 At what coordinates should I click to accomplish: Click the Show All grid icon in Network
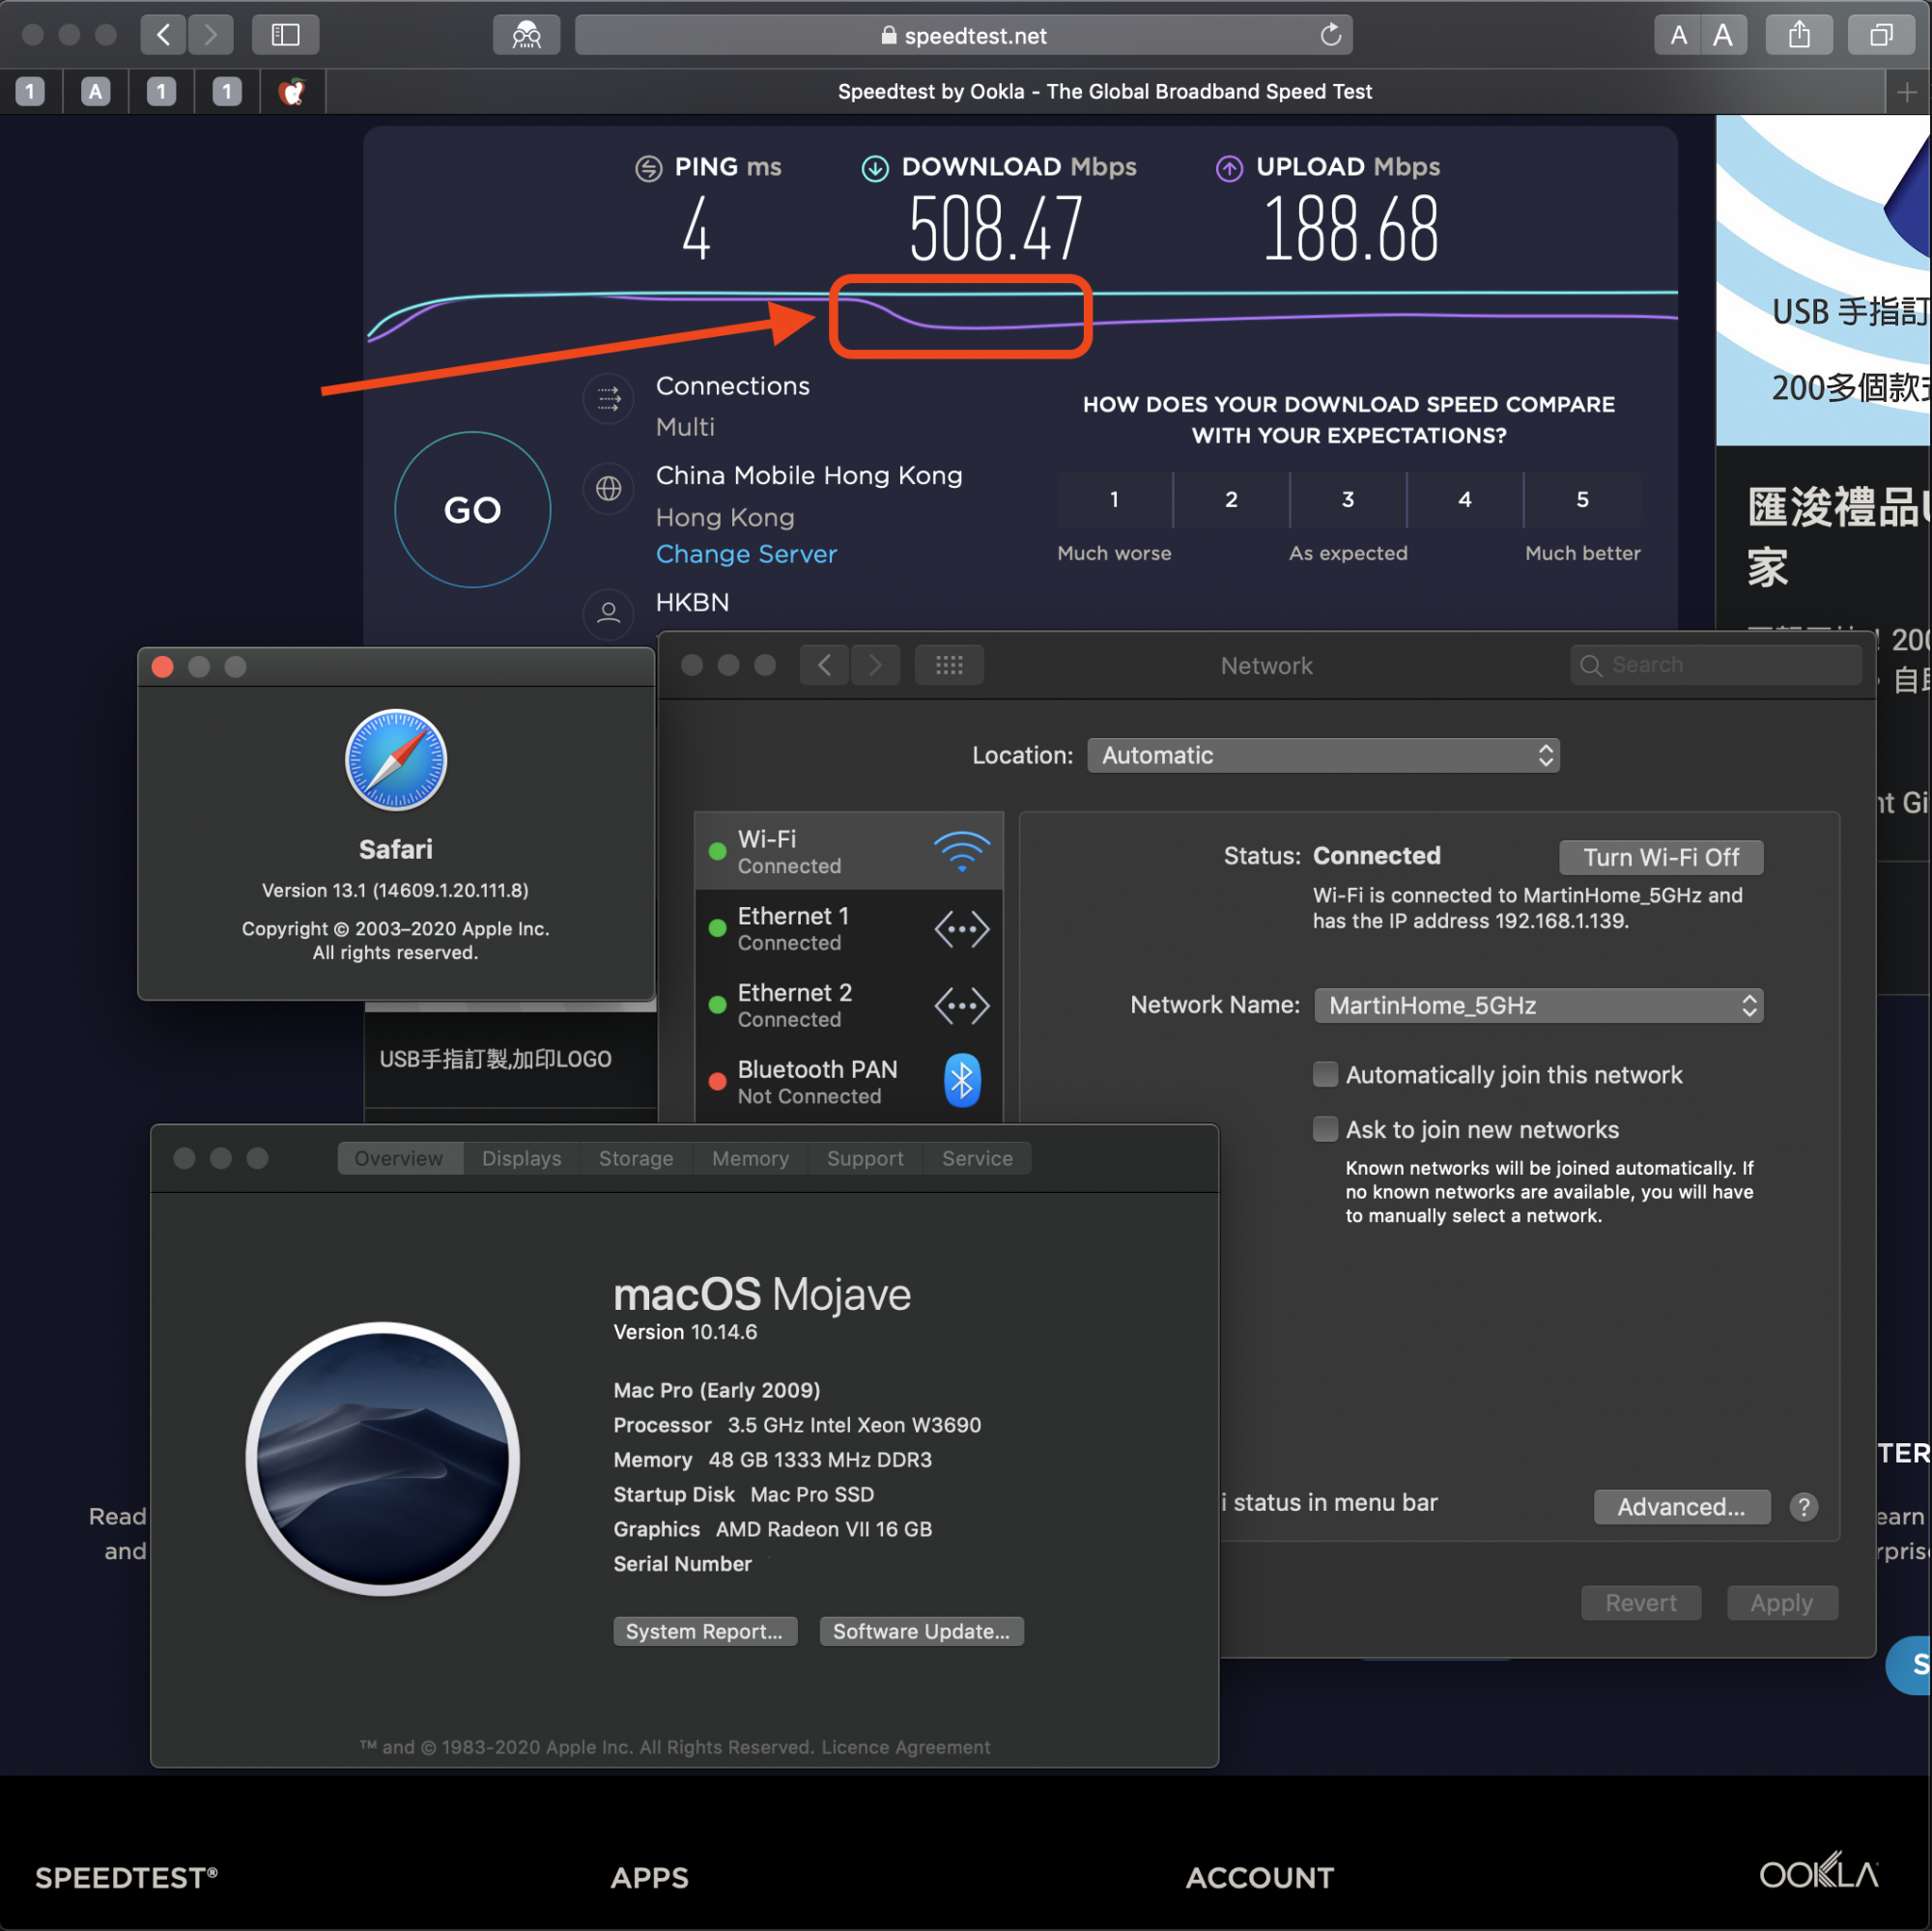(x=948, y=665)
